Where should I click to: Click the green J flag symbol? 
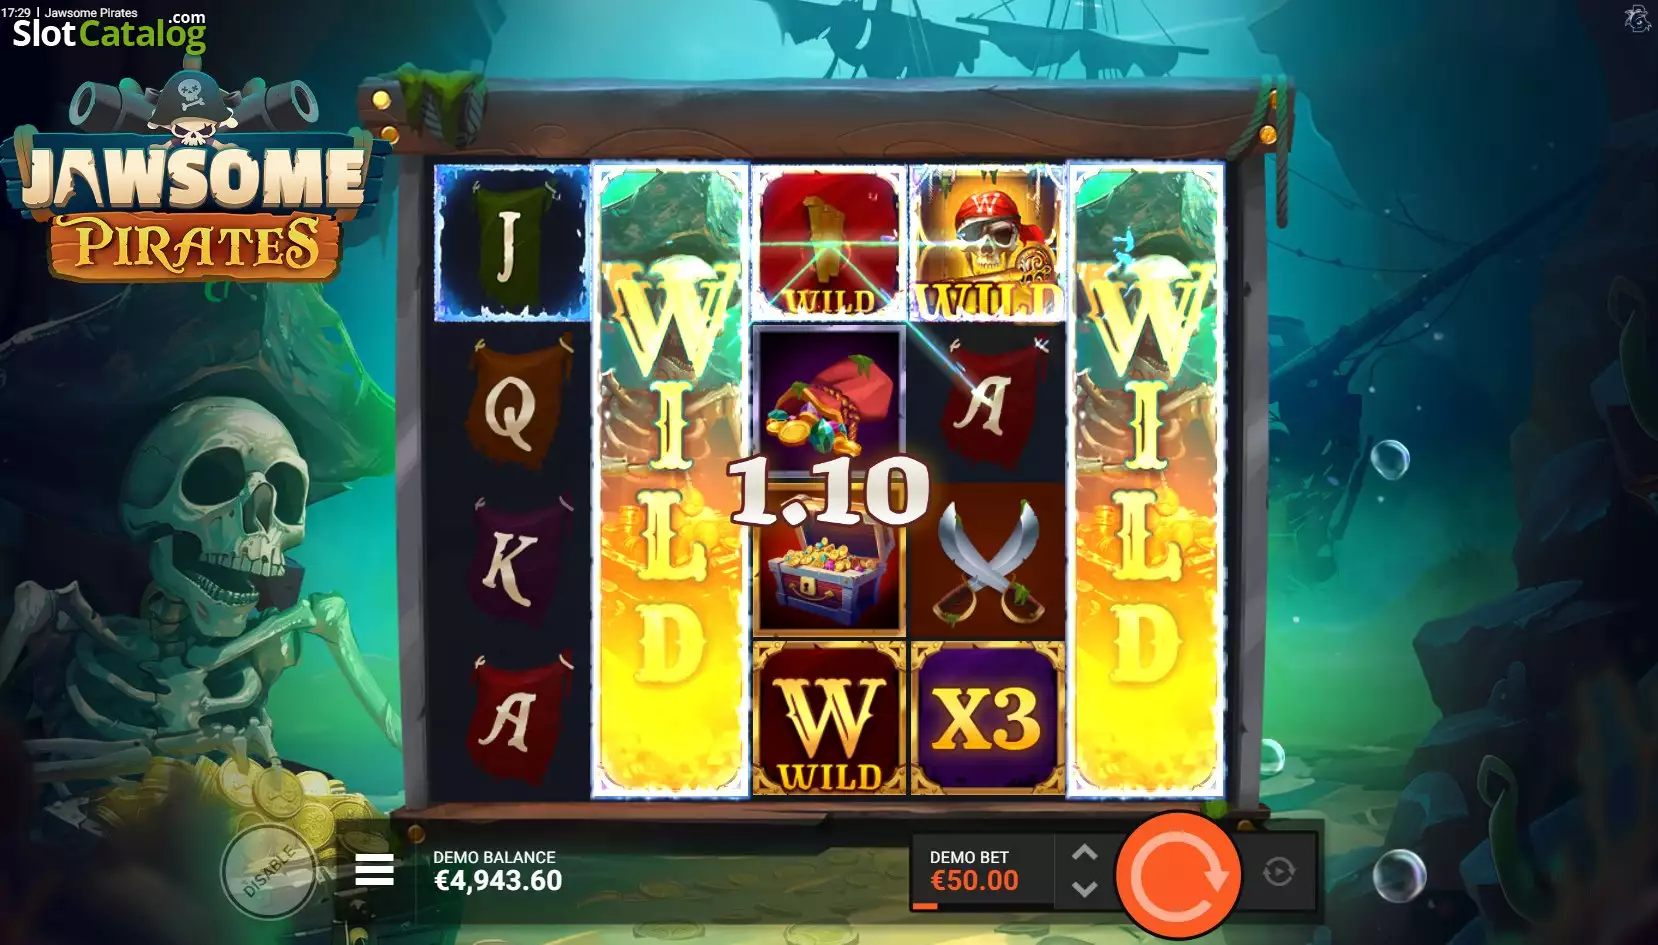click(511, 243)
